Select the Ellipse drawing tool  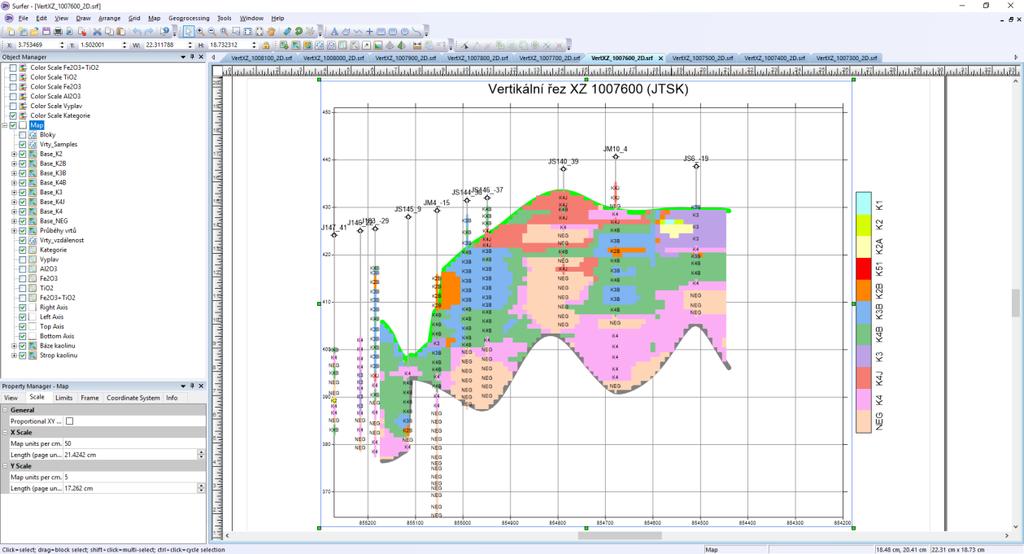tap(404, 31)
